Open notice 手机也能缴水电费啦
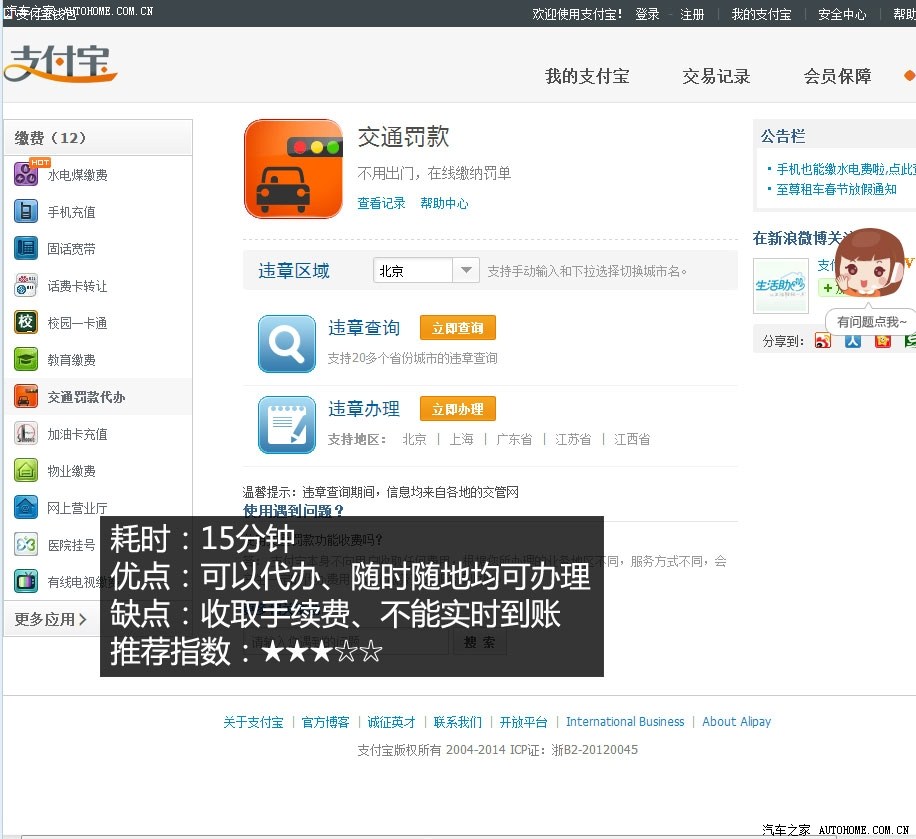 tap(846, 169)
